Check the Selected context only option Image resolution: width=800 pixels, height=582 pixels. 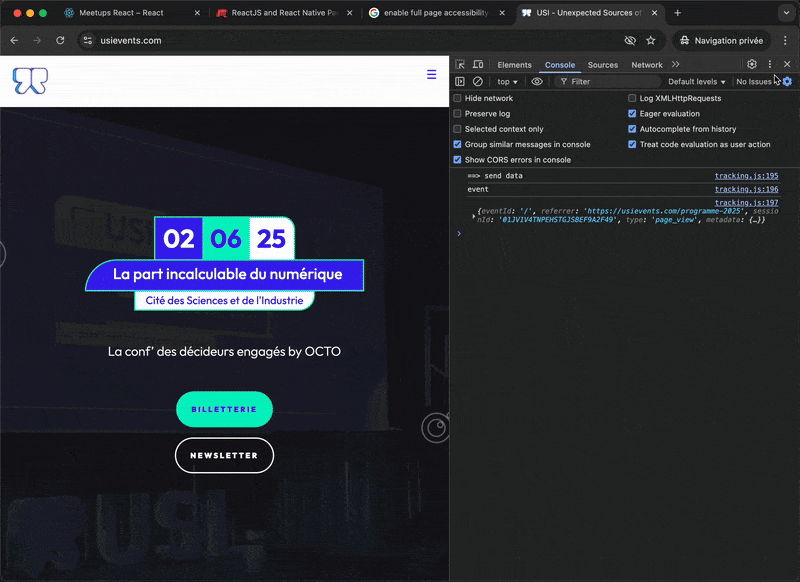[457, 129]
